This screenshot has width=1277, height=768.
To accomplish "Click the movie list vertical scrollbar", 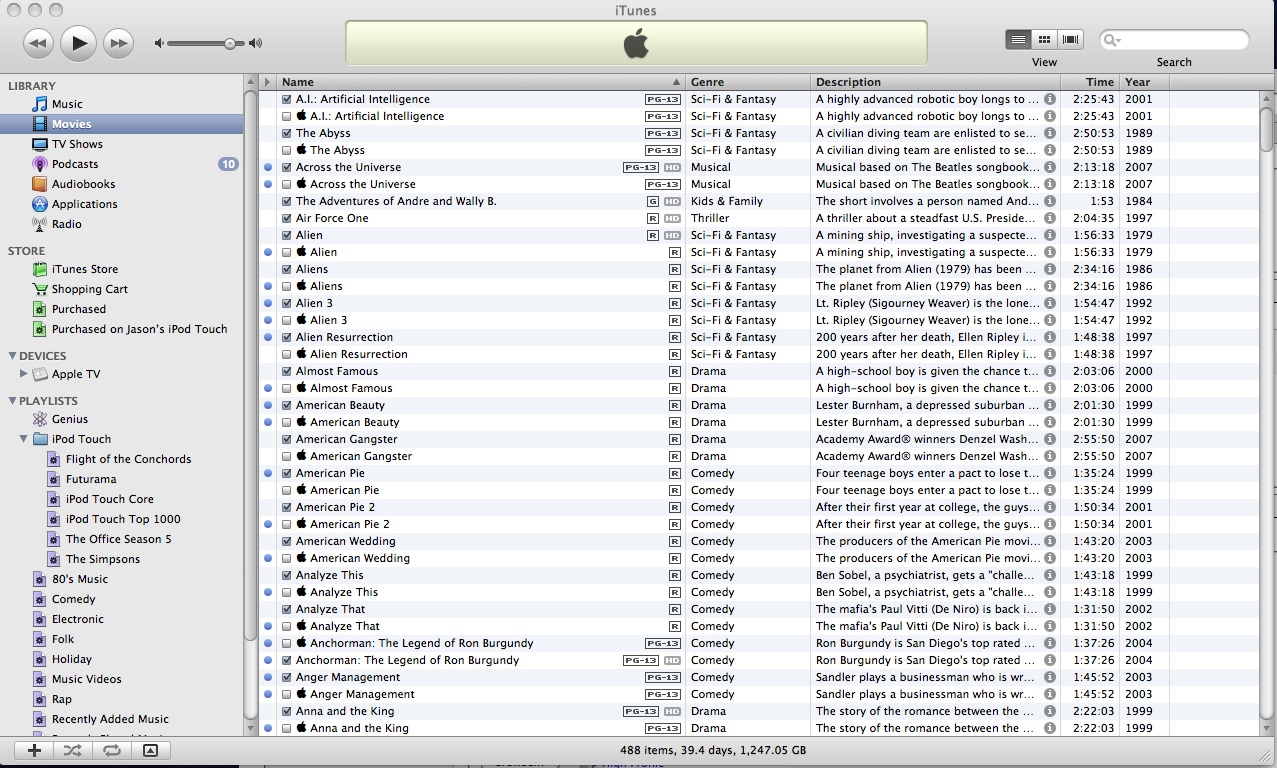I will (1267, 131).
